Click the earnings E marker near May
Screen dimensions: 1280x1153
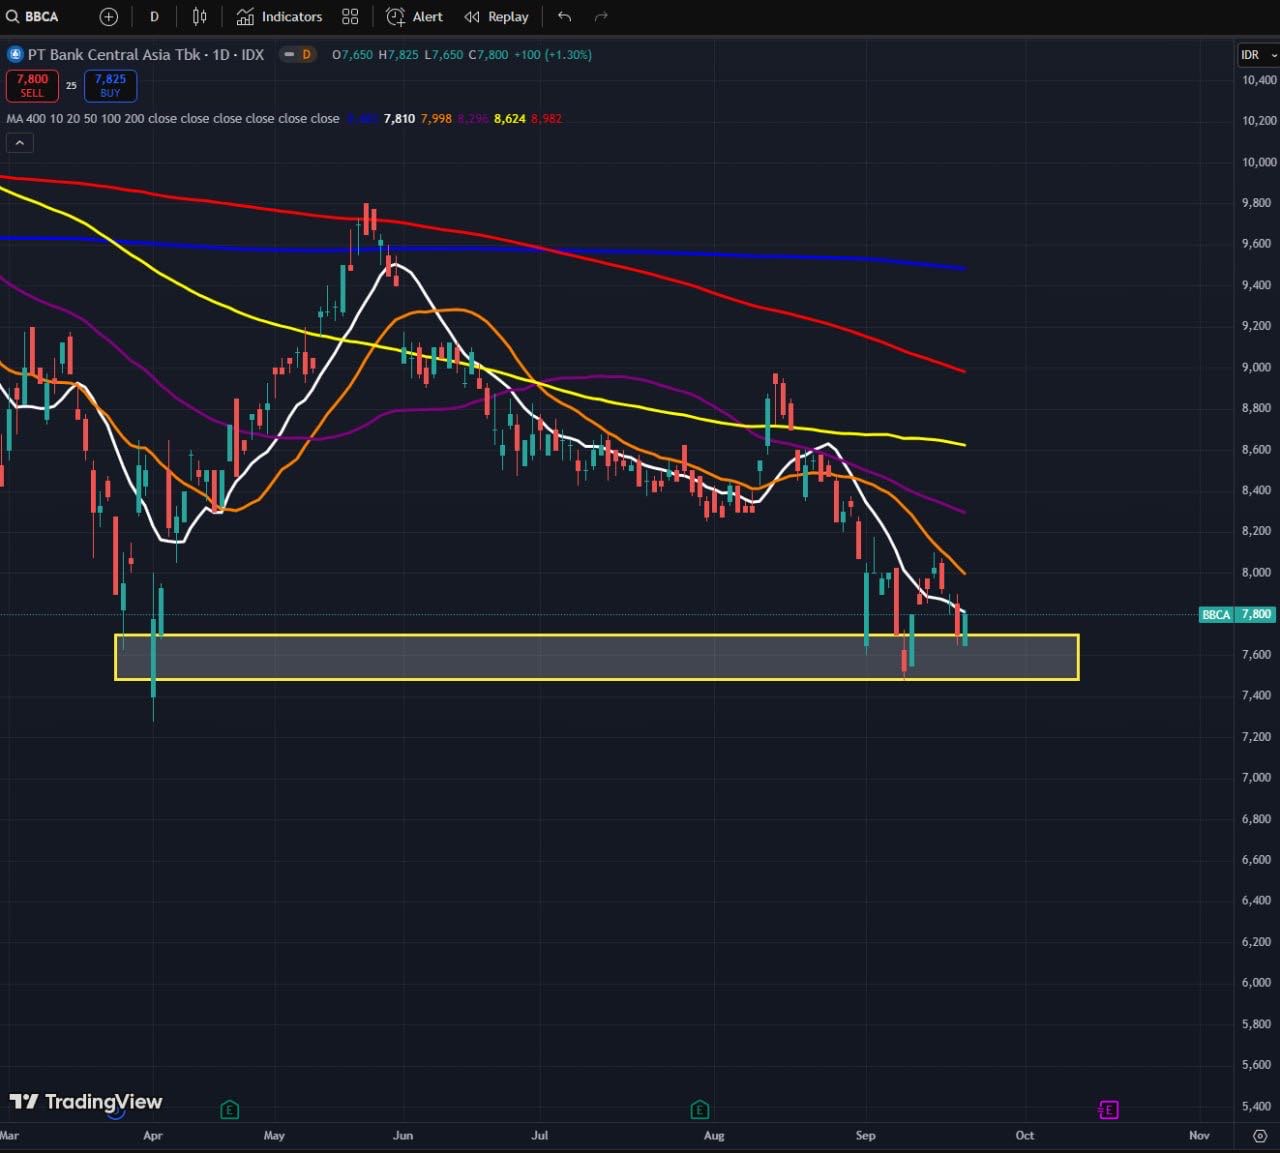[229, 1109]
